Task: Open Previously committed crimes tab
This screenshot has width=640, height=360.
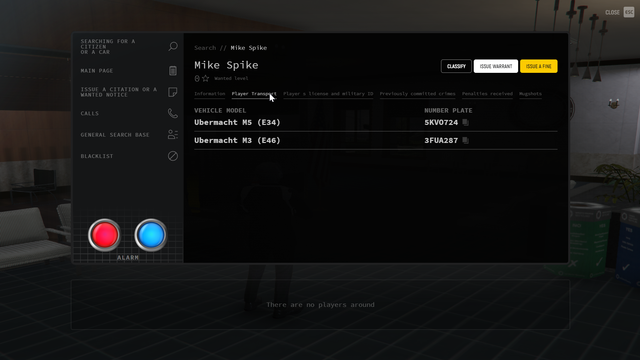Action: [417, 94]
